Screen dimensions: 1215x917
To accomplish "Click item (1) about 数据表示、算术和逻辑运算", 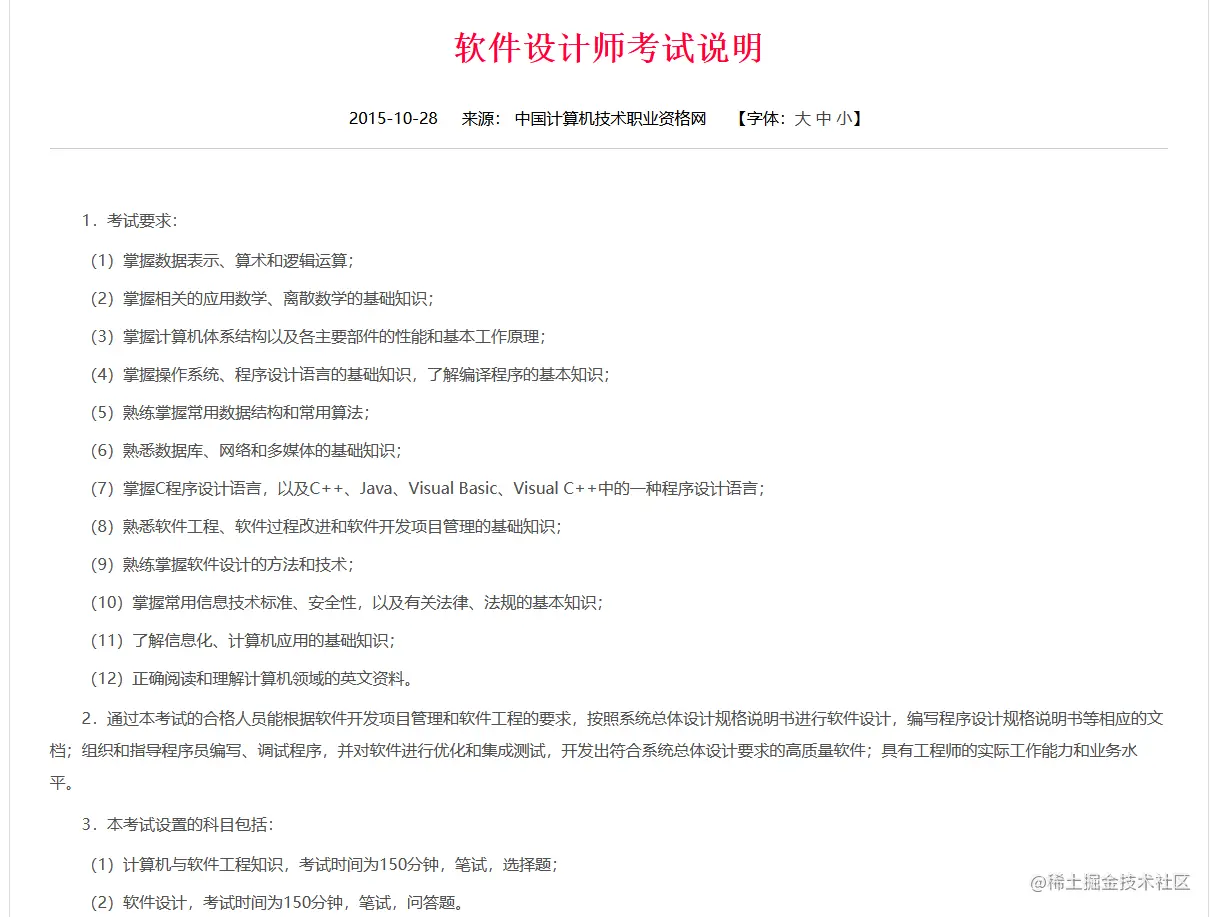I will [223, 260].
